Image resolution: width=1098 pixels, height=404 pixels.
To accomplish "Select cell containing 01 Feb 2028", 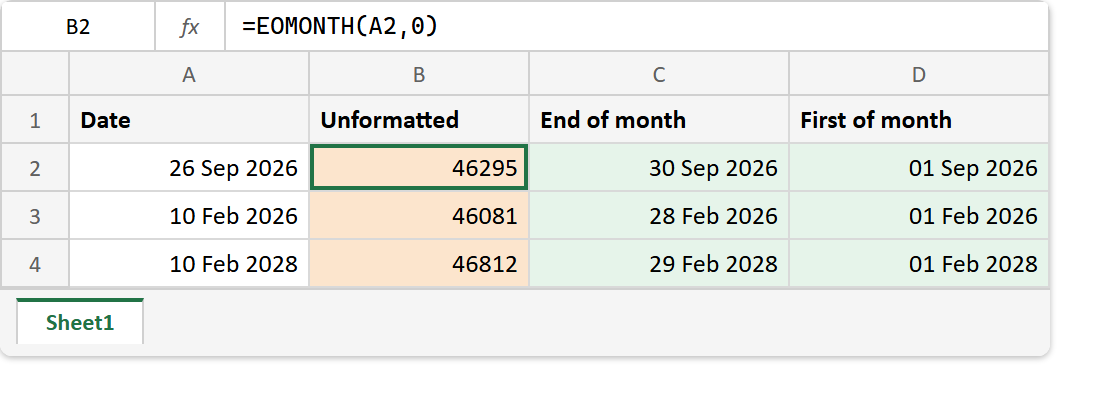I will tap(919, 264).
